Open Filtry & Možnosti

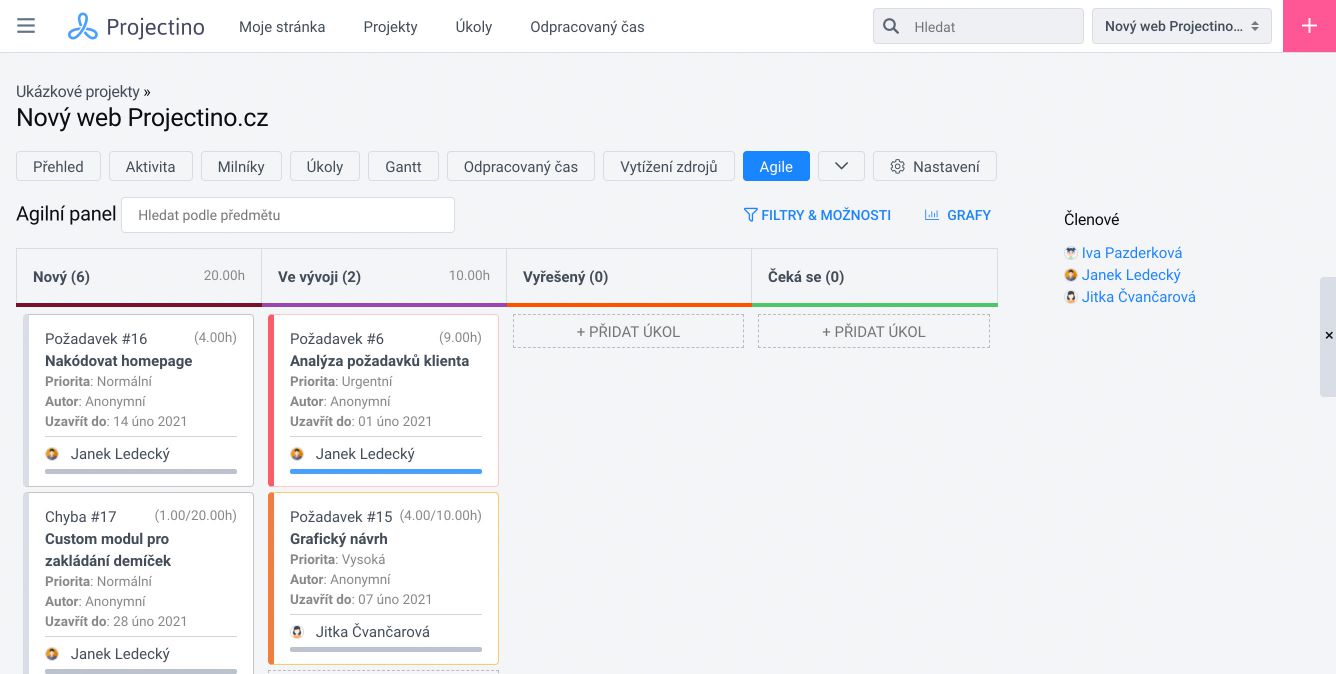point(817,215)
